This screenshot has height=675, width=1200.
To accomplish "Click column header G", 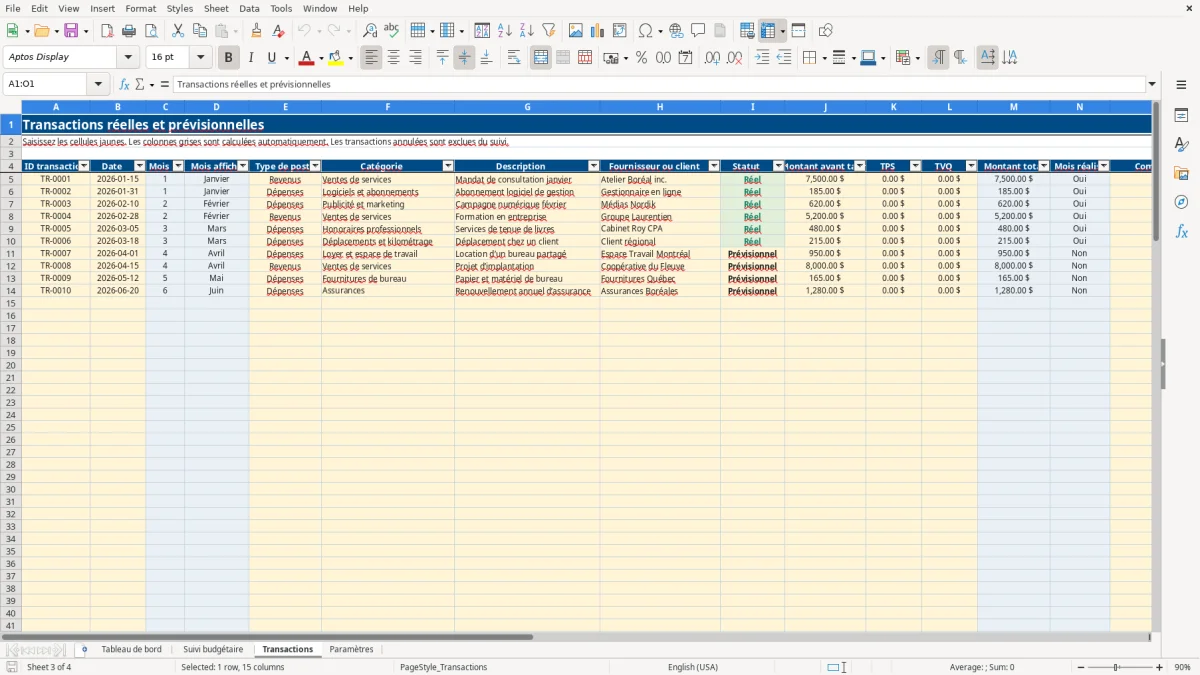I will (527, 106).
